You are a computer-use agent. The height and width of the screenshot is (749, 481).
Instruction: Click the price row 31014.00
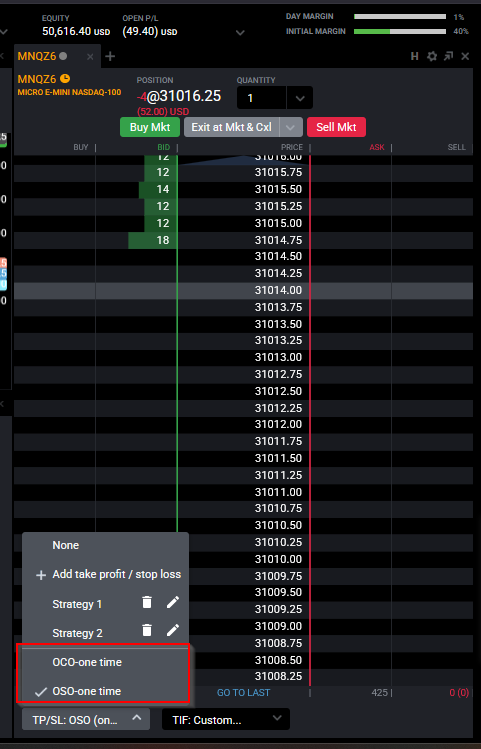(x=243, y=290)
